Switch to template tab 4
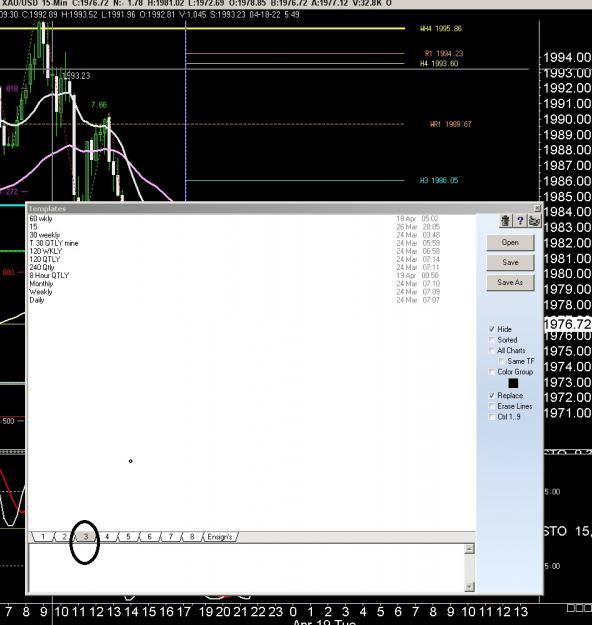The image size is (592, 625). pyautogui.click(x=107, y=537)
